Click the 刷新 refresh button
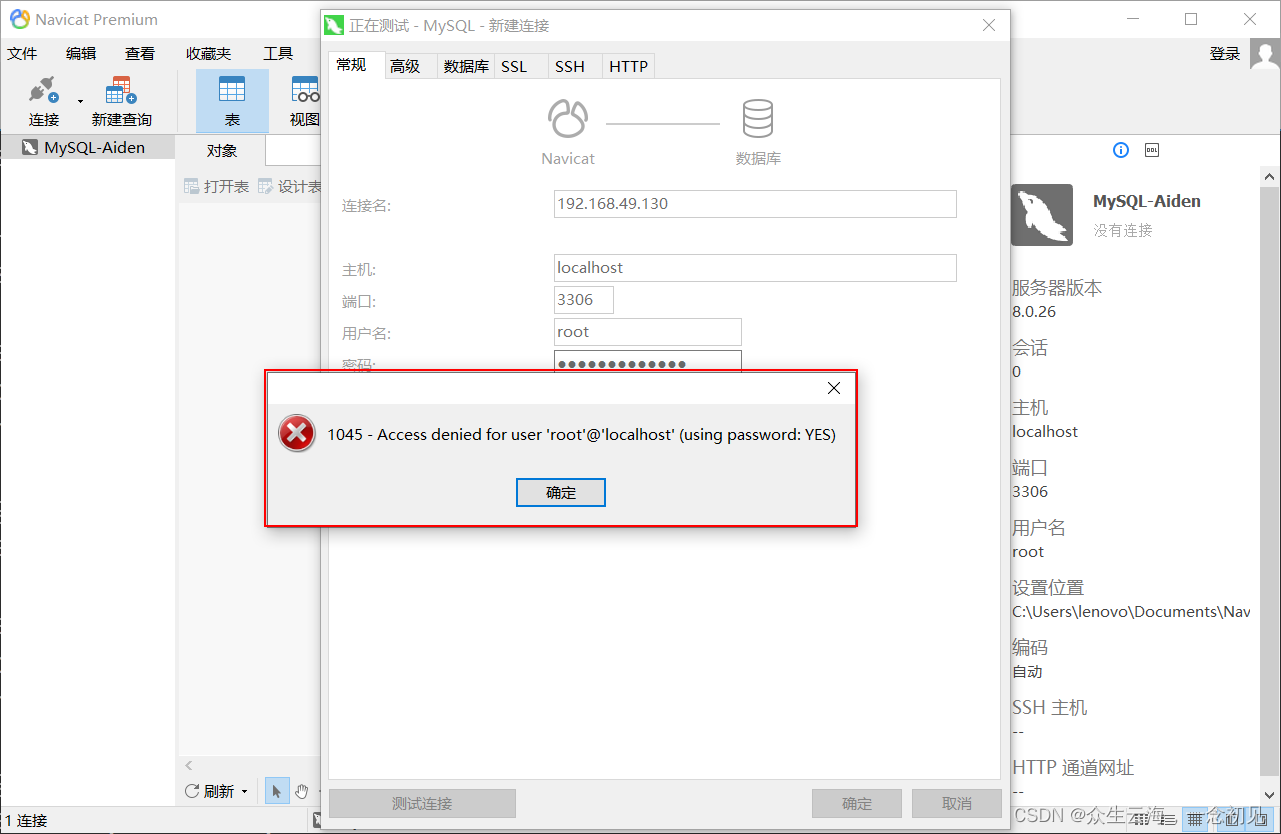 (x=210, y=791)
